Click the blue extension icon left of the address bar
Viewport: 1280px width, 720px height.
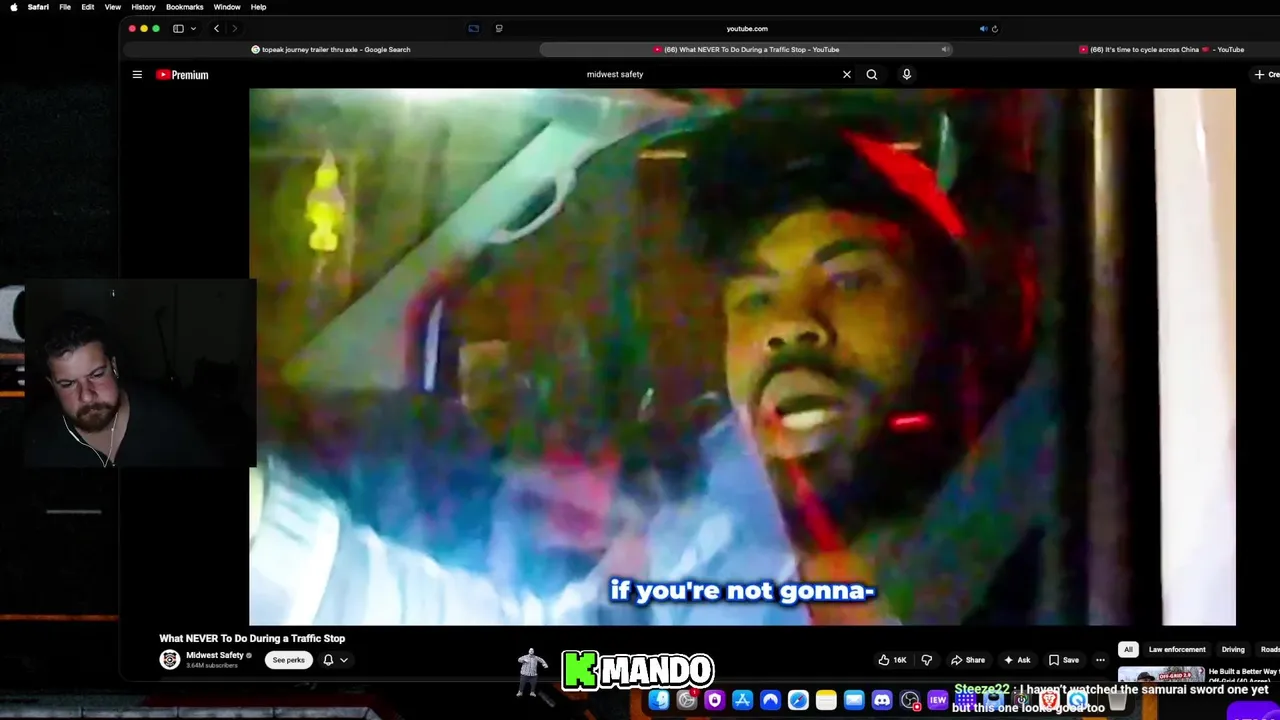474,29
